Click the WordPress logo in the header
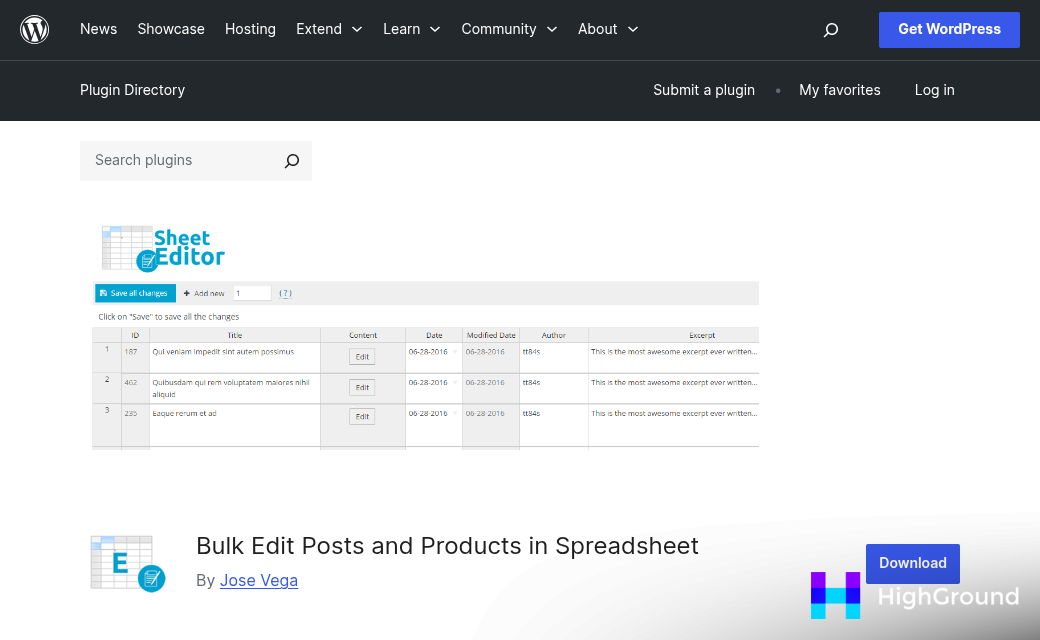Image resolution: width=1040 pixels, height=640 pixels. coord(34,29)
